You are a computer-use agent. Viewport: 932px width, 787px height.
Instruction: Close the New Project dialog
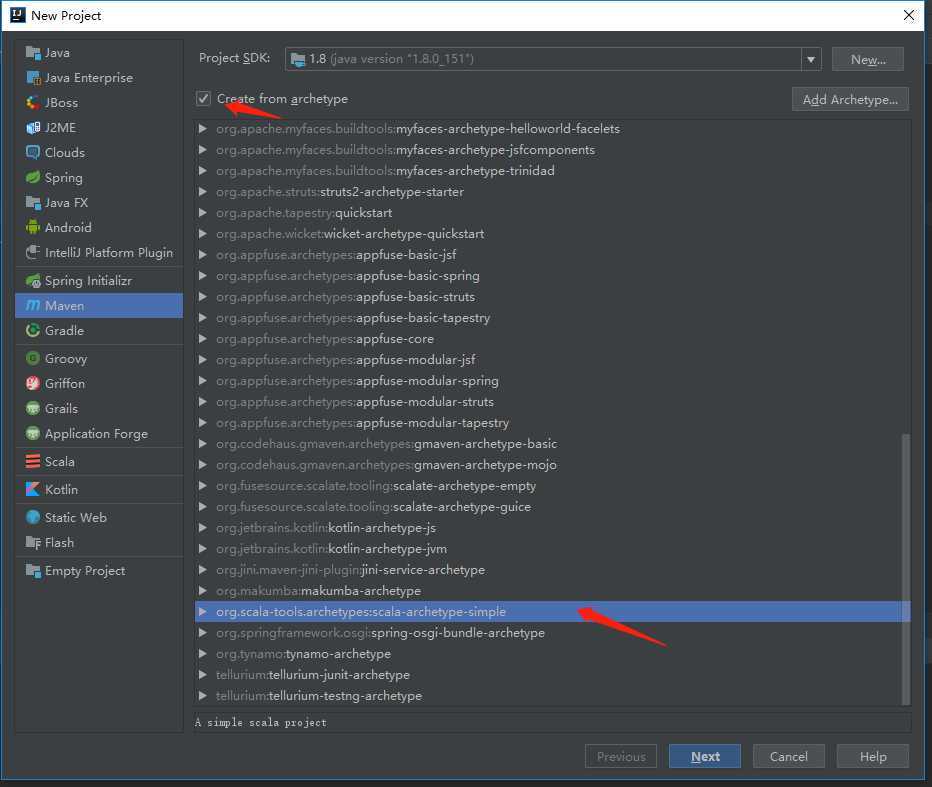pyautogui.click(x=909, y=15)
